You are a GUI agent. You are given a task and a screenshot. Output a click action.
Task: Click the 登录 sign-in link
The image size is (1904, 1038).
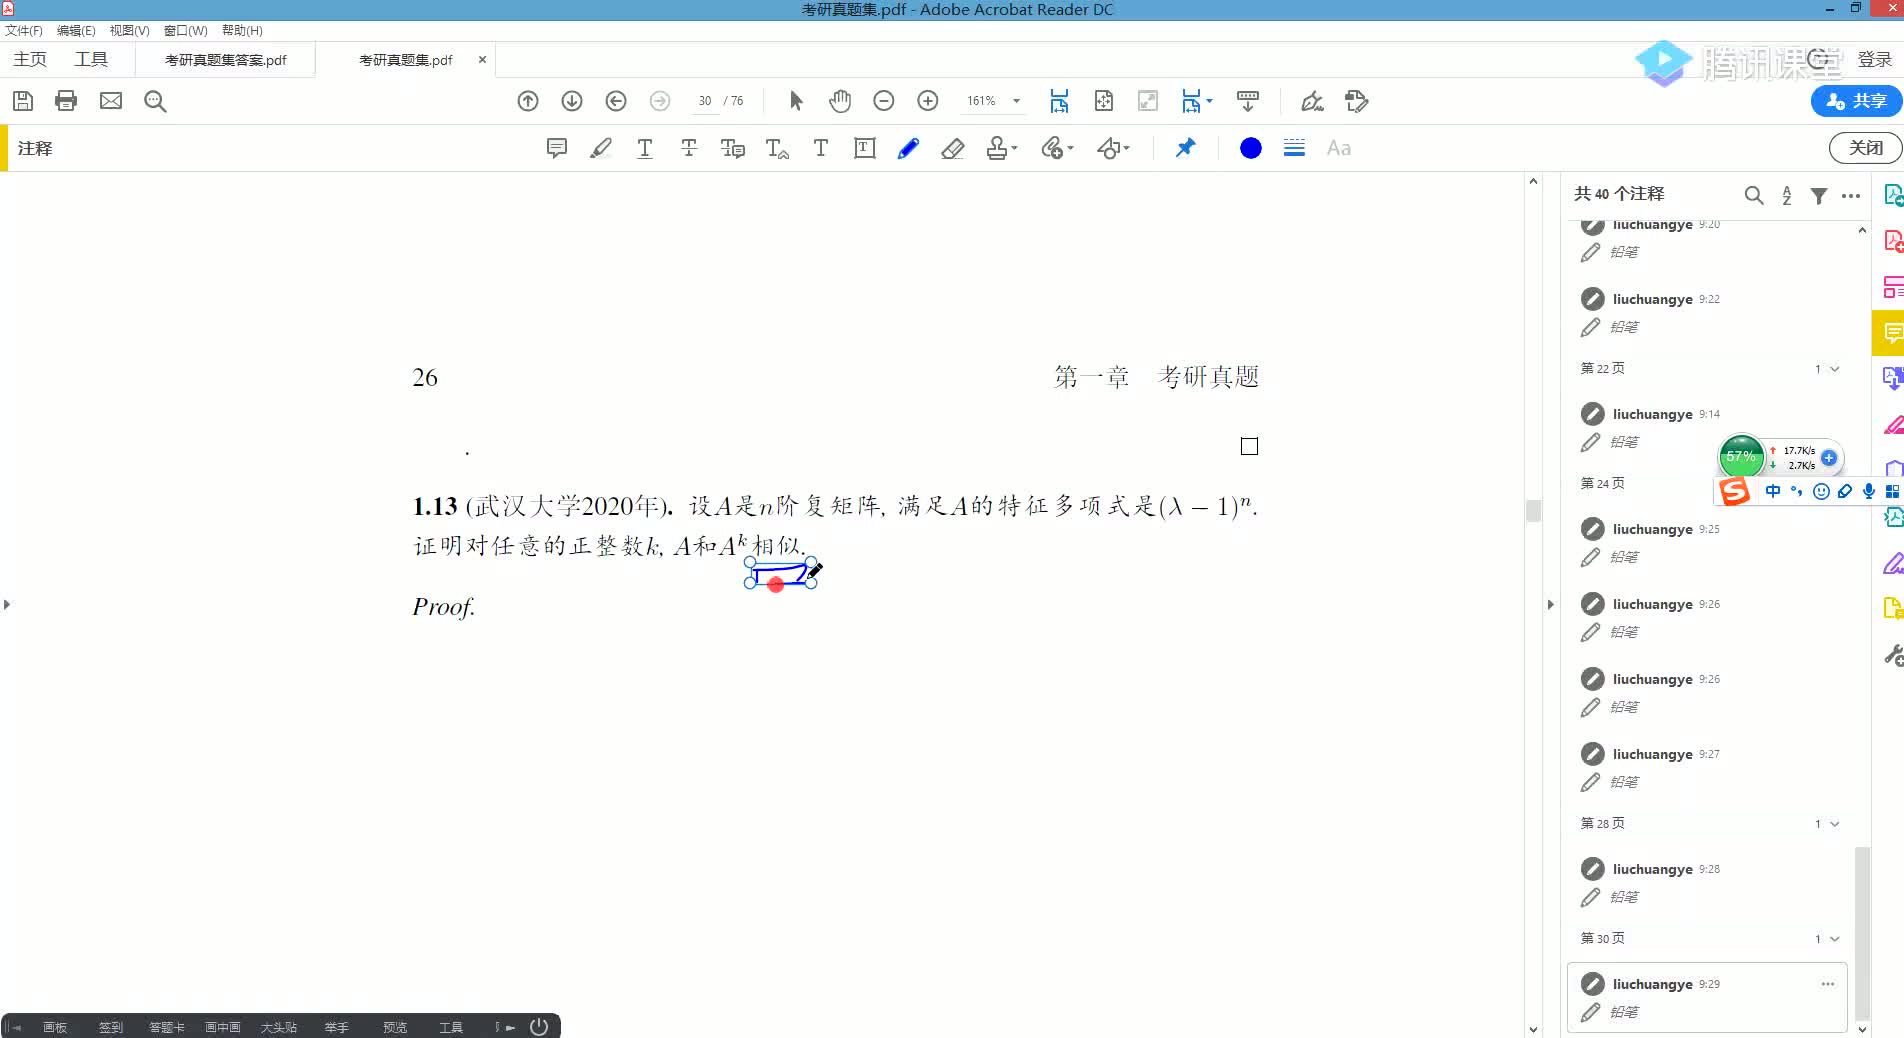tap(1874, 60)
